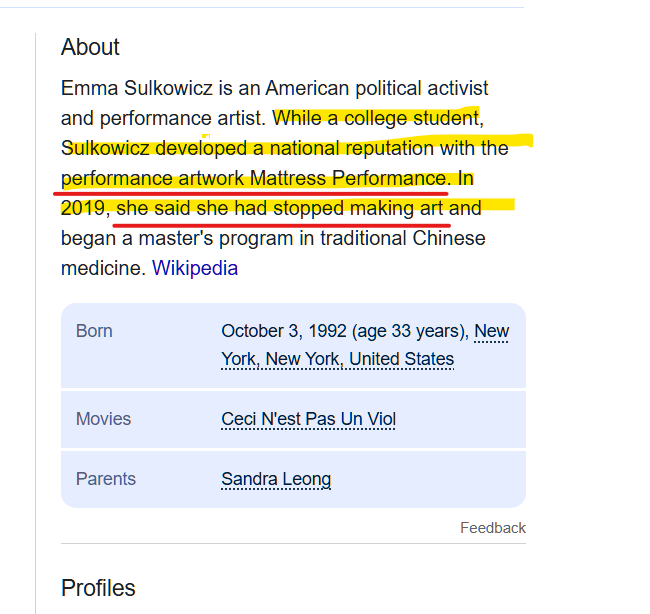The width and height of the screenshot is (650, 614).
Task: Open New York, New York, United States link
Action: [337, 359]
